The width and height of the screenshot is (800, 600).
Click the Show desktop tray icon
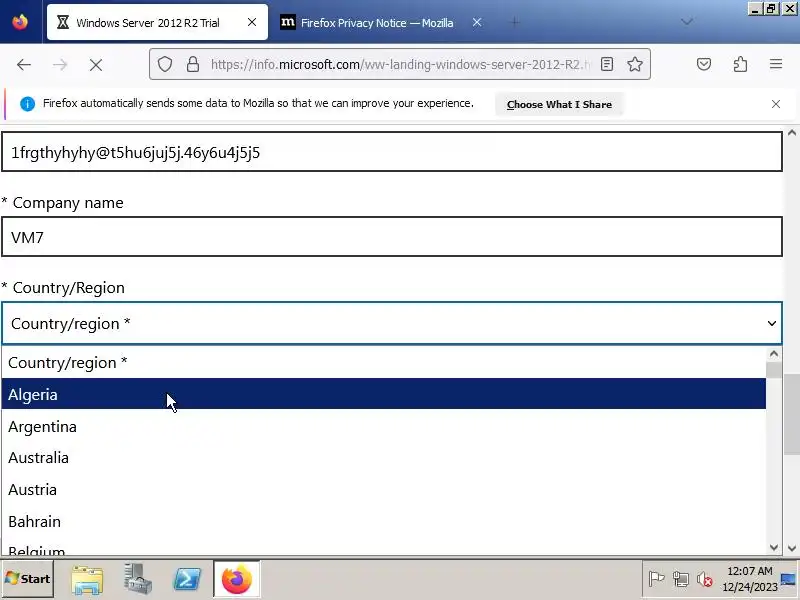click(788, 579)
